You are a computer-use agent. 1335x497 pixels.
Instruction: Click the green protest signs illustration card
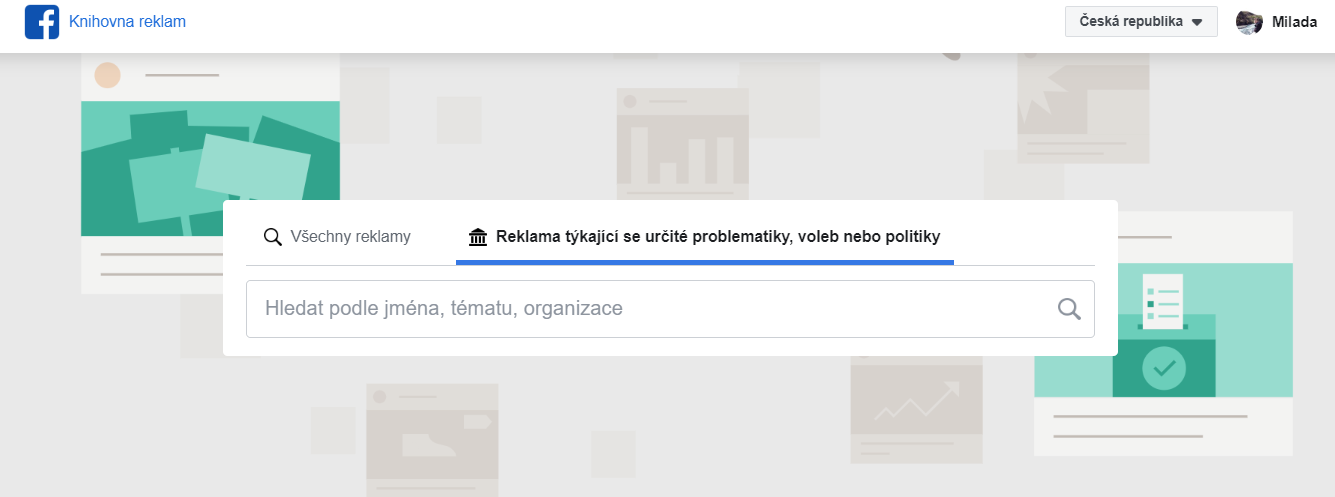[x=210, y=168]
